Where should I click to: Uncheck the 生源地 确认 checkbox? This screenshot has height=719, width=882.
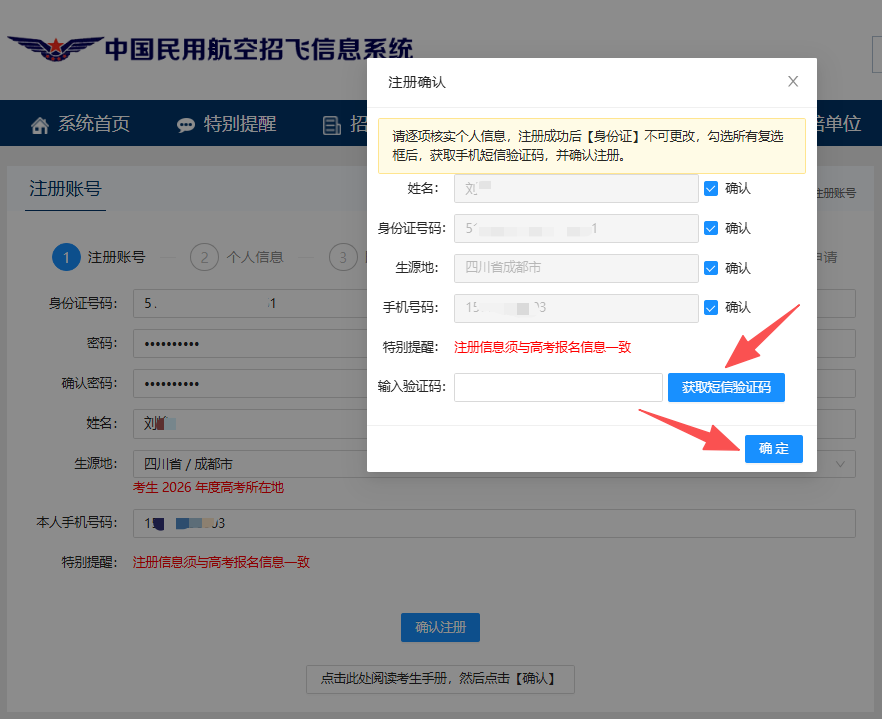(x=711, y=268)
